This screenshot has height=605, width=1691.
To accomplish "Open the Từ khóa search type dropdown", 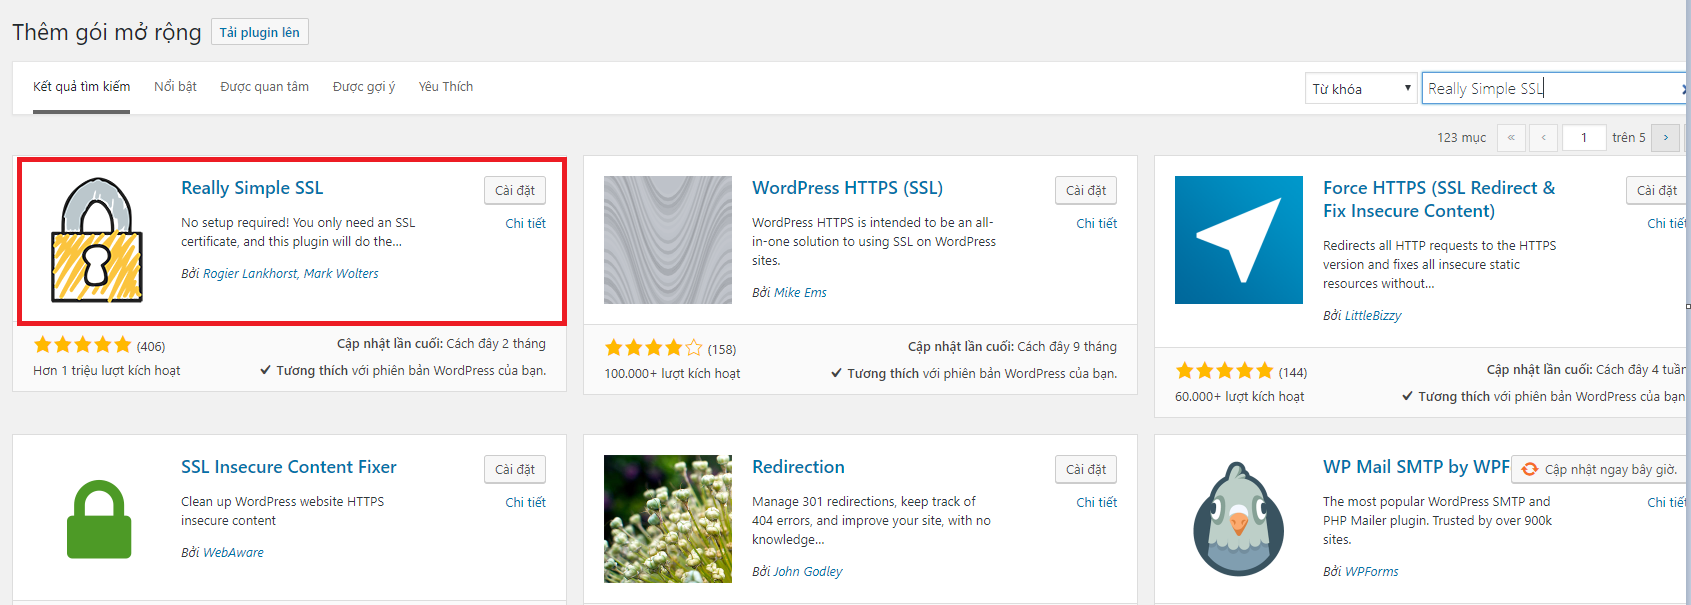I will (1361, 88).
